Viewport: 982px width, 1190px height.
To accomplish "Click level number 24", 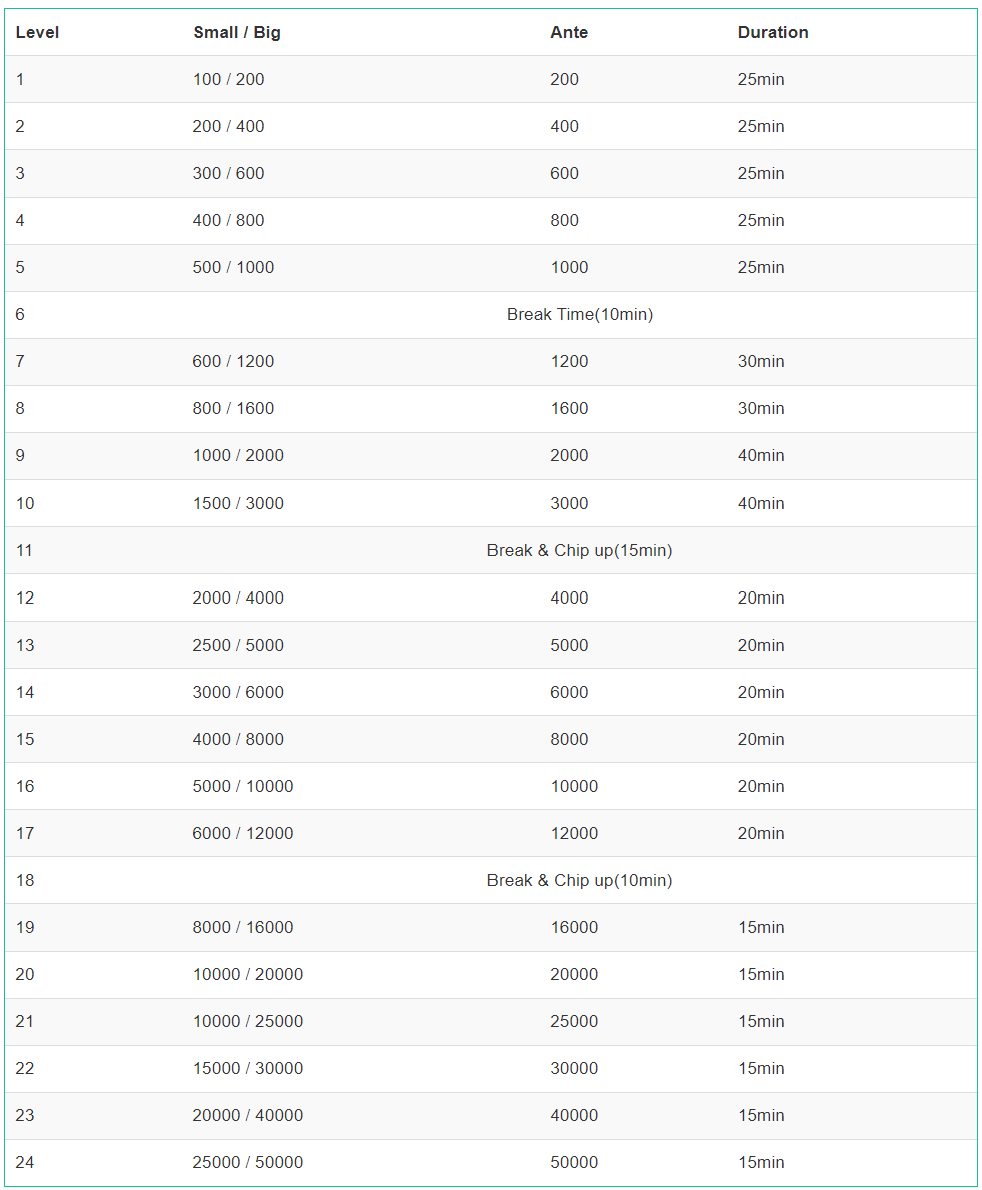I will [25, 1163].
